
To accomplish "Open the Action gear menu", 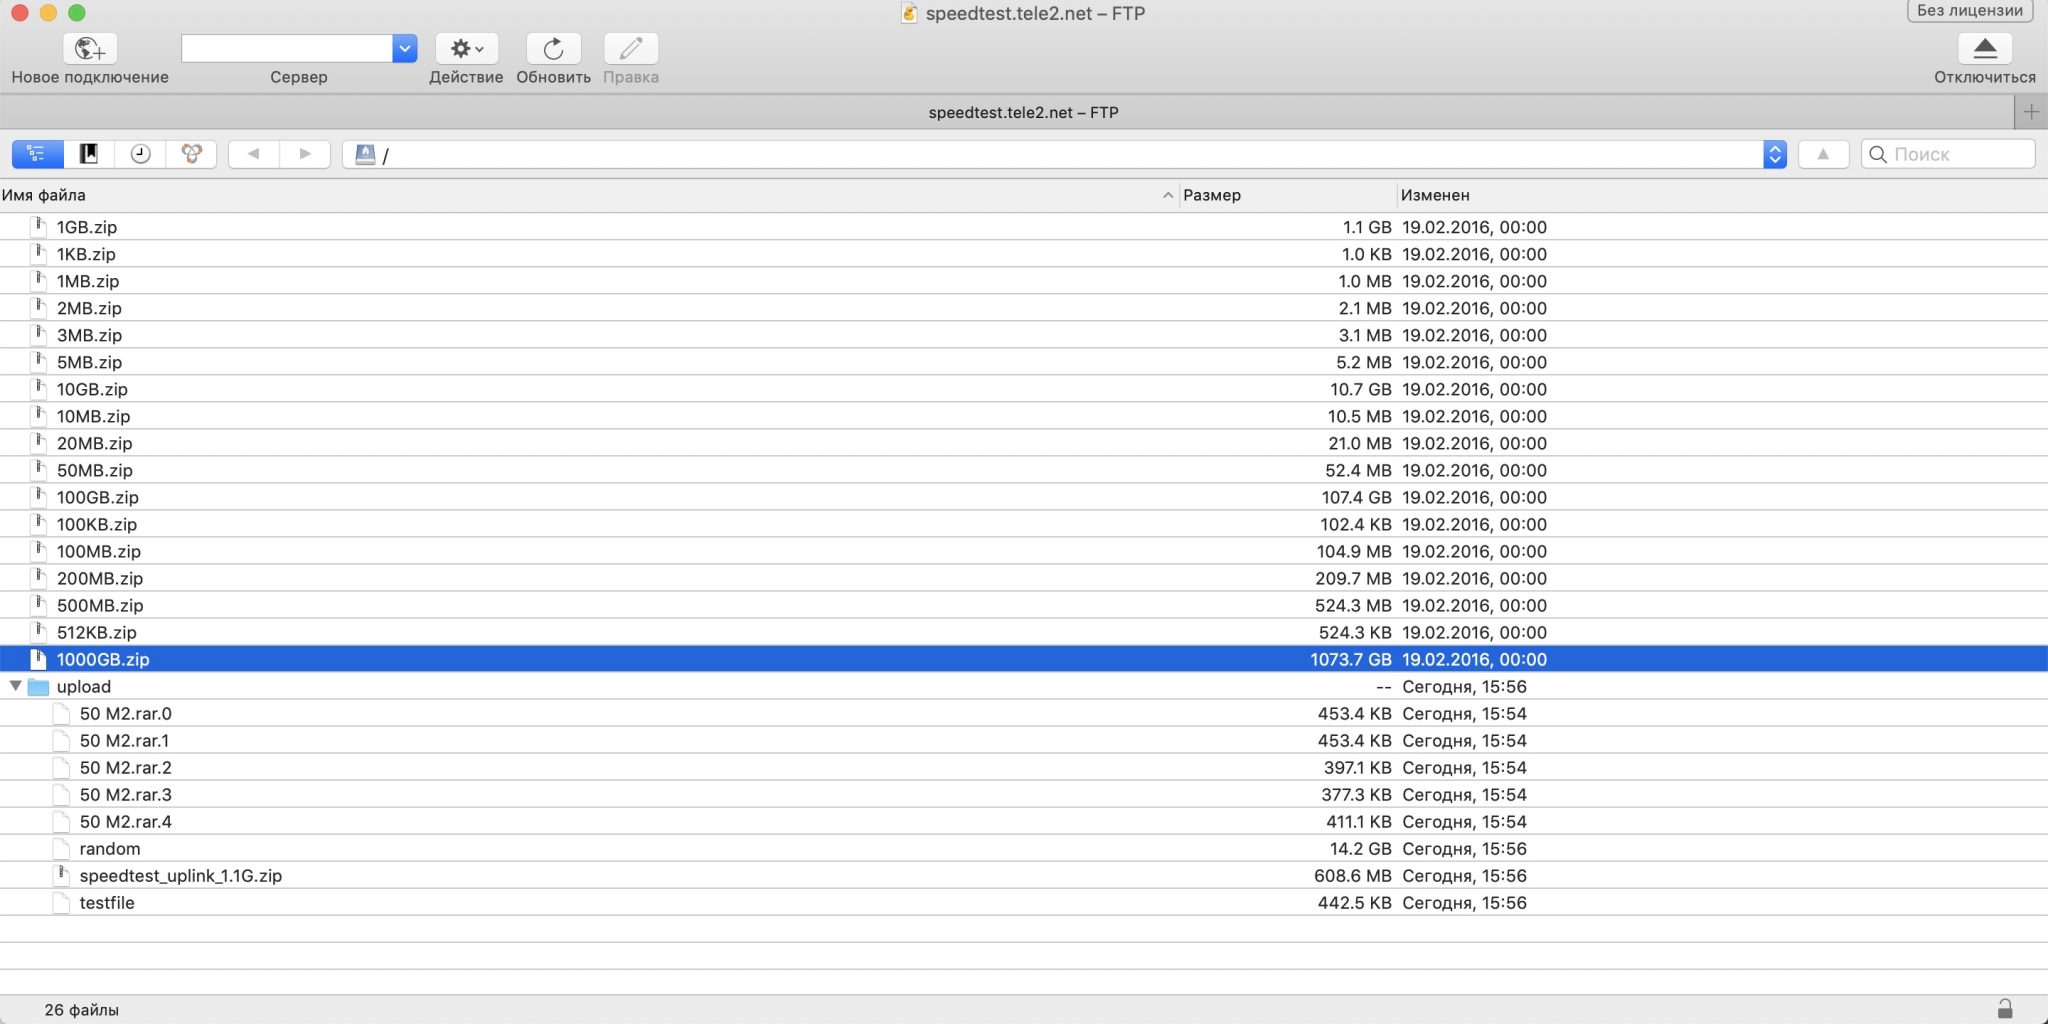I will [466, 48].
